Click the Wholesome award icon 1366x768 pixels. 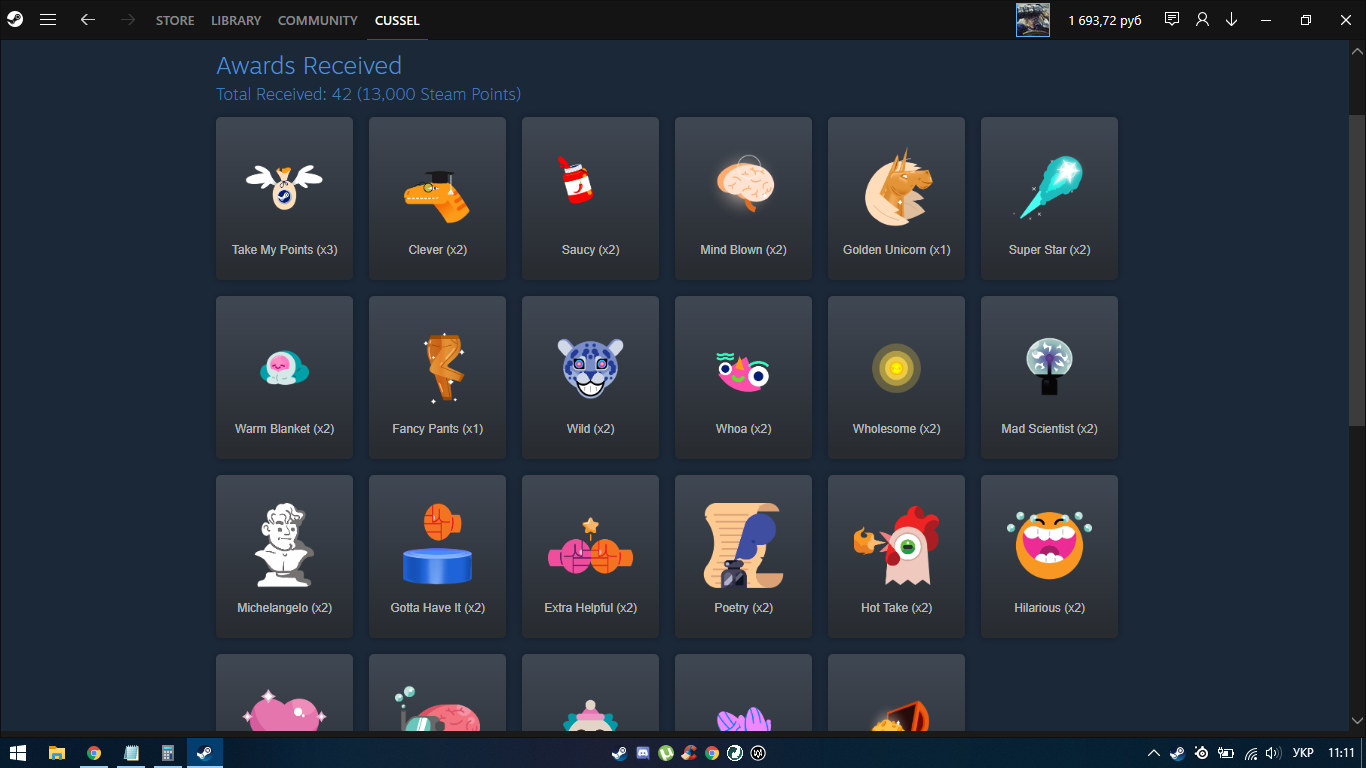[x=896, y=368]
